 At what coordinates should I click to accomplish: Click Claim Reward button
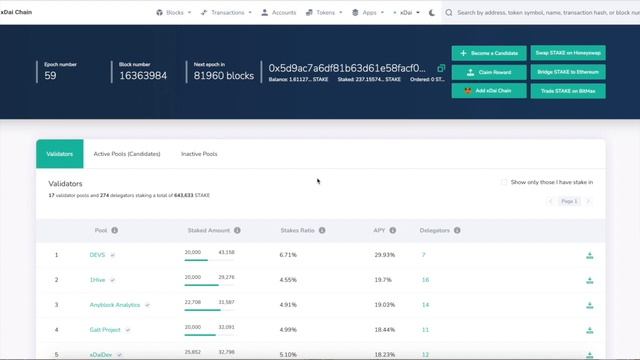point(489,72)
